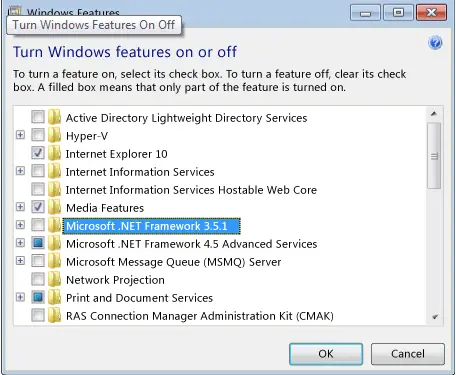Open the blue help question mark icon

tap(435, 43)
